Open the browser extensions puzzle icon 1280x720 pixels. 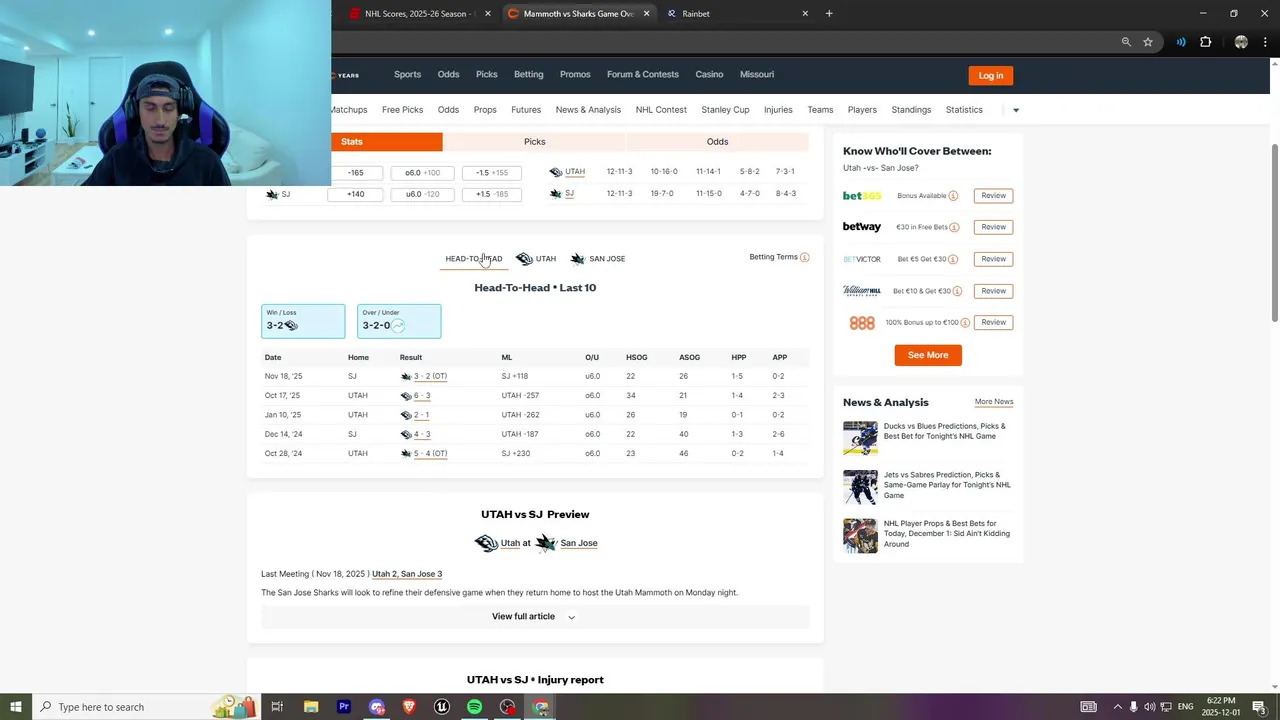click(1205, 42)
